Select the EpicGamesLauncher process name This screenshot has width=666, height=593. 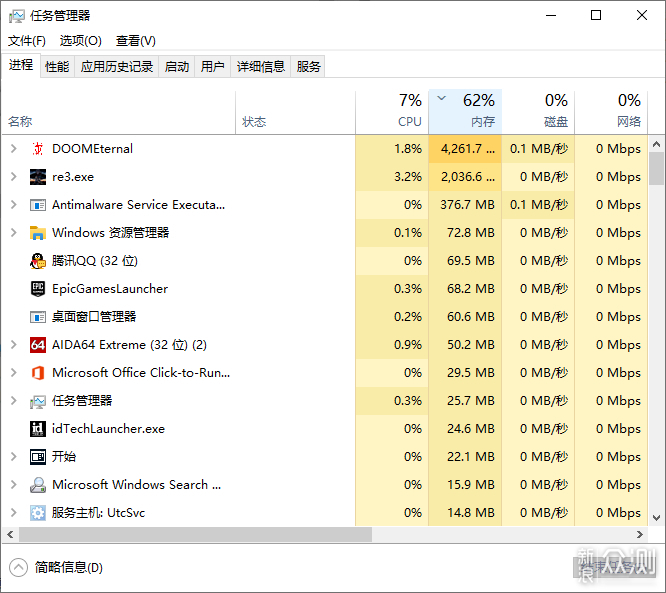[110, 289]
